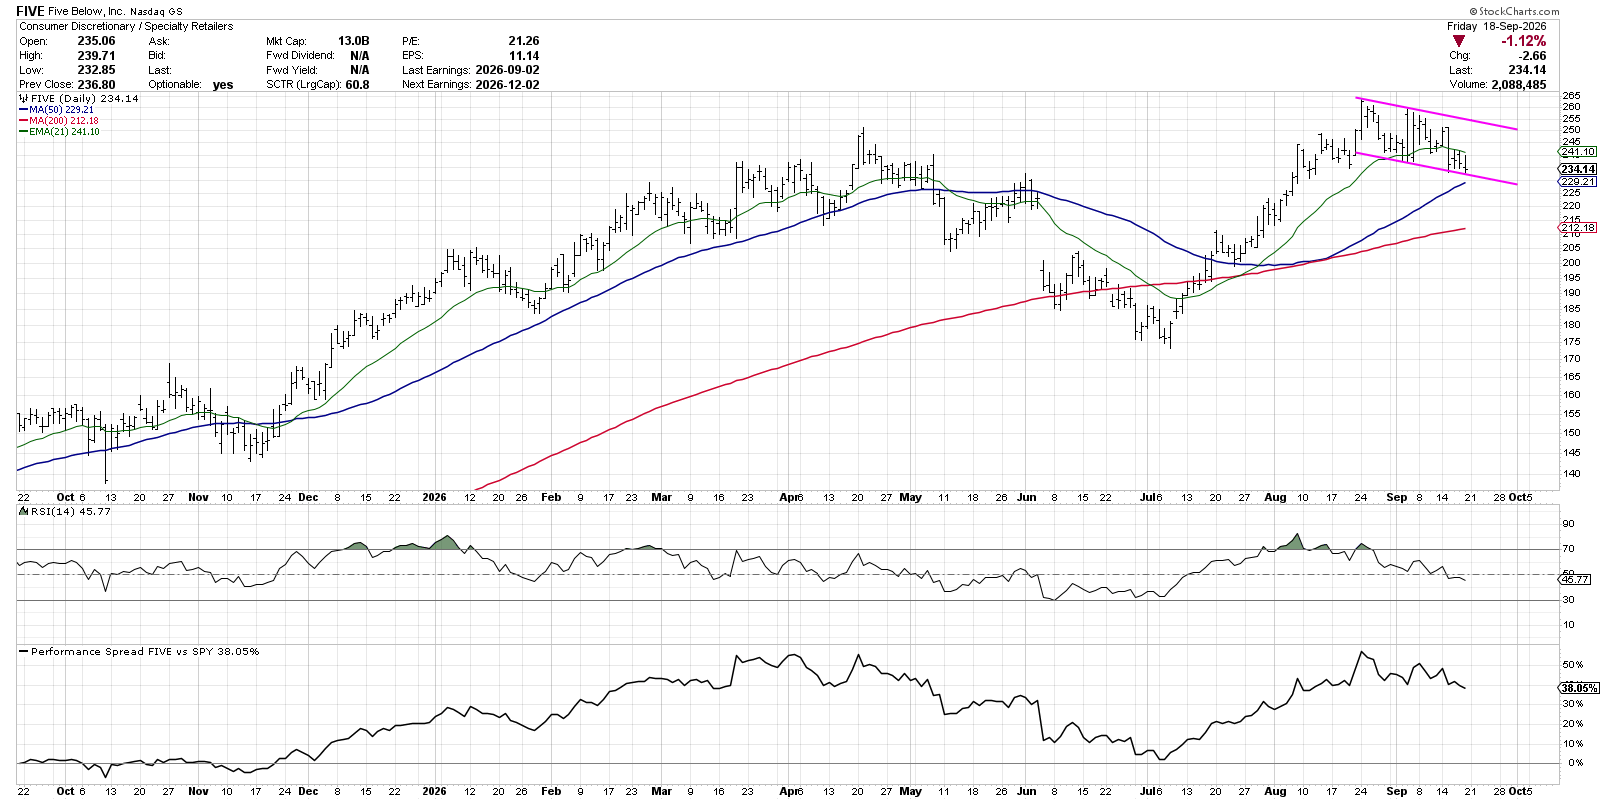Click the red down-triangle change indicator
1600x800 pixels.
[1459, 41]
